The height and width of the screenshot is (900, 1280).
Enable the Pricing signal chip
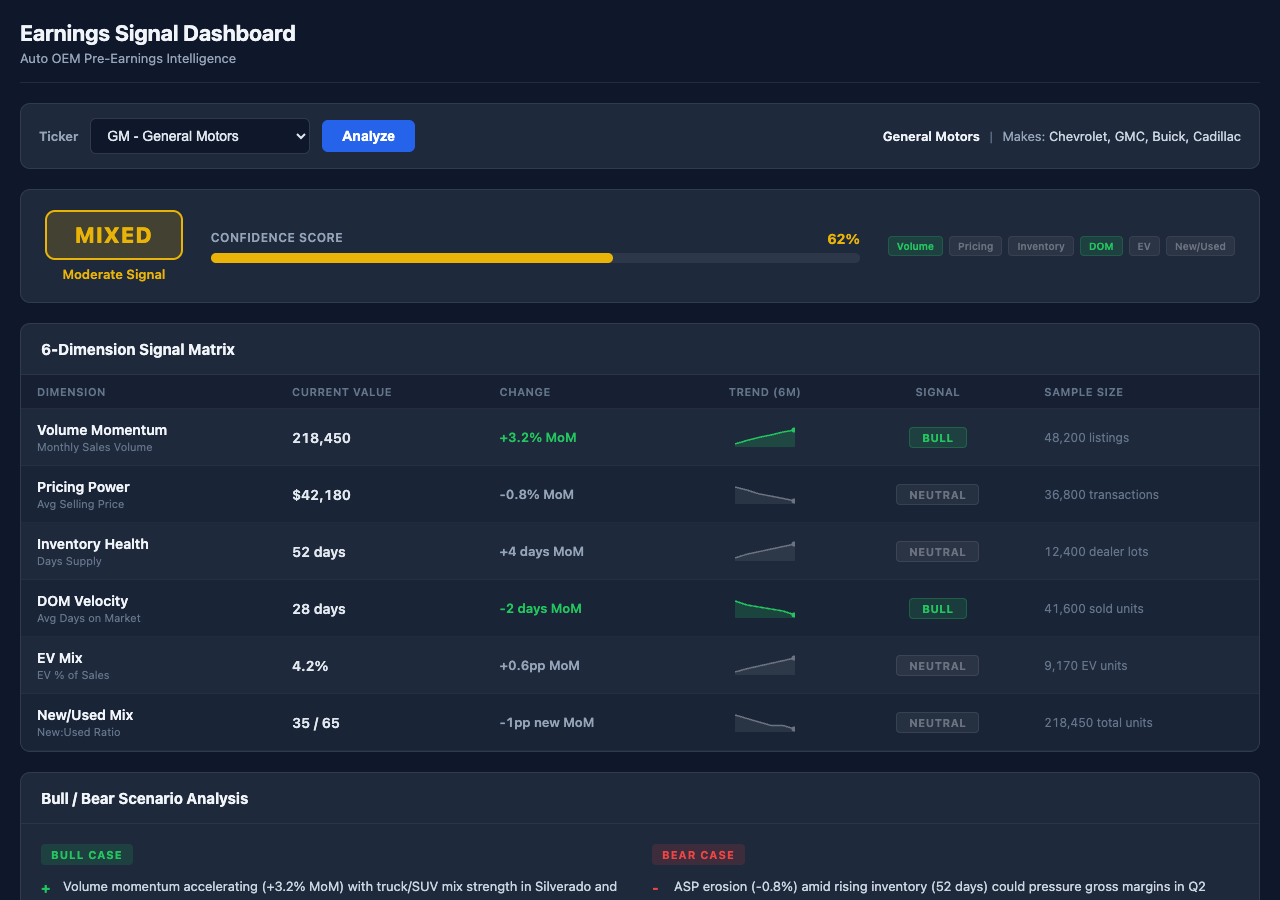click(975, 245)
